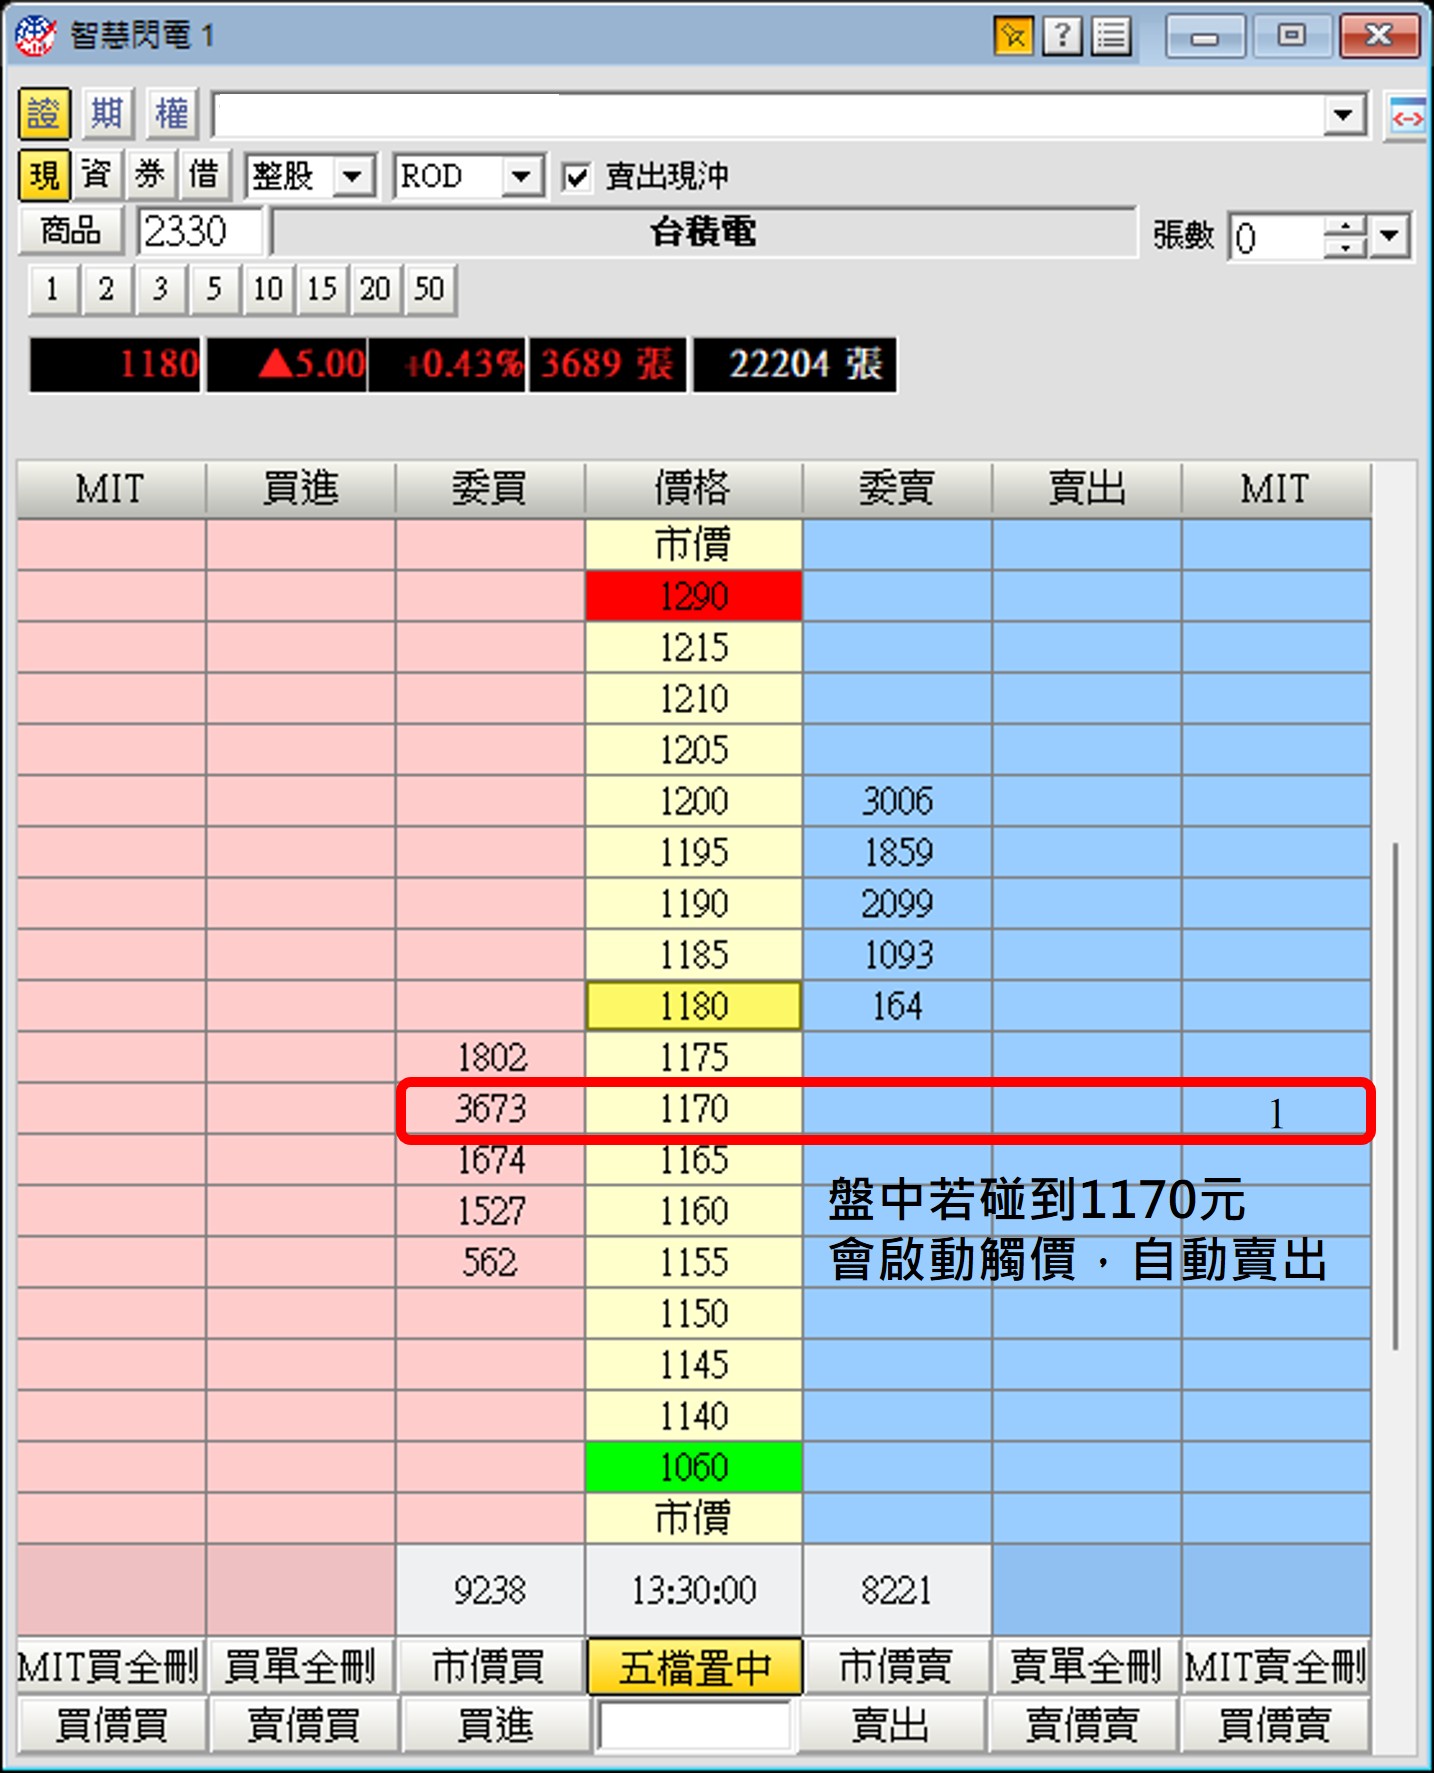Set quantity with the 1 preset button
Image resolution: width=1434 pixels, height=1773 pixels.
coord(53,290)
